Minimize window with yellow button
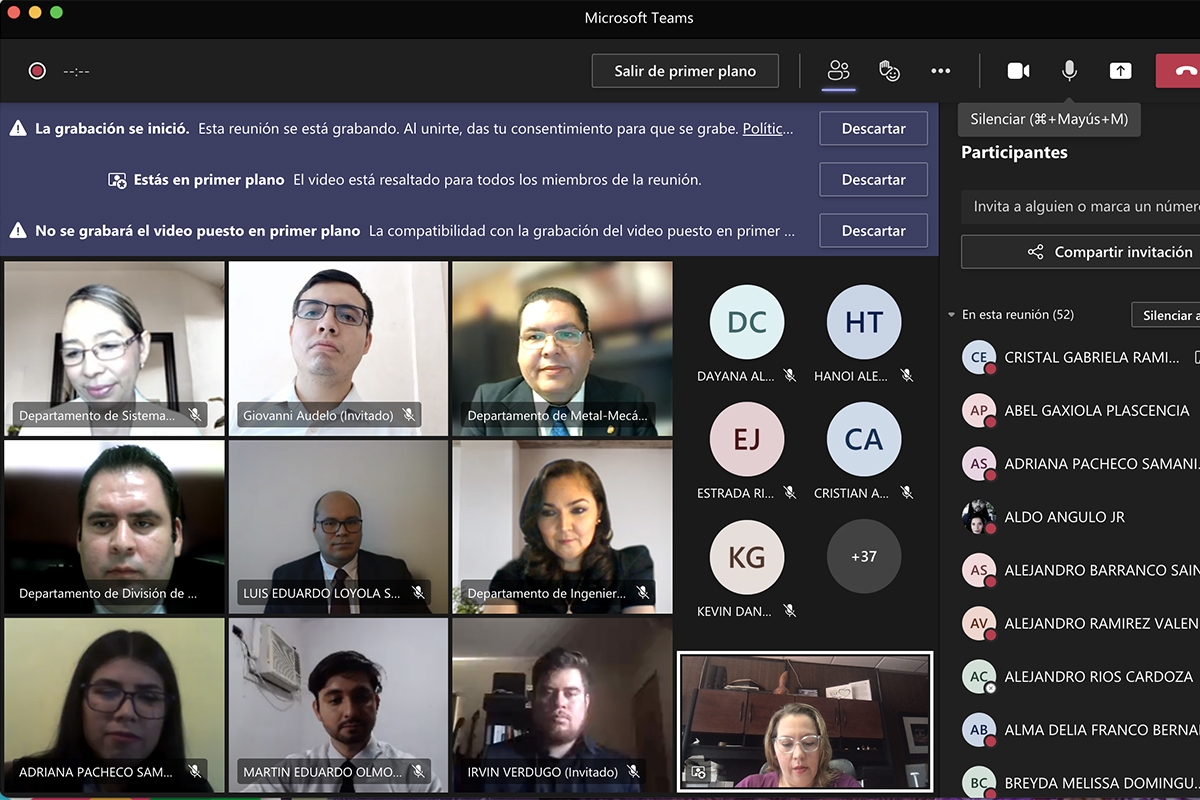This screenshot has width=1200, height=800. [x=35, y=12]
